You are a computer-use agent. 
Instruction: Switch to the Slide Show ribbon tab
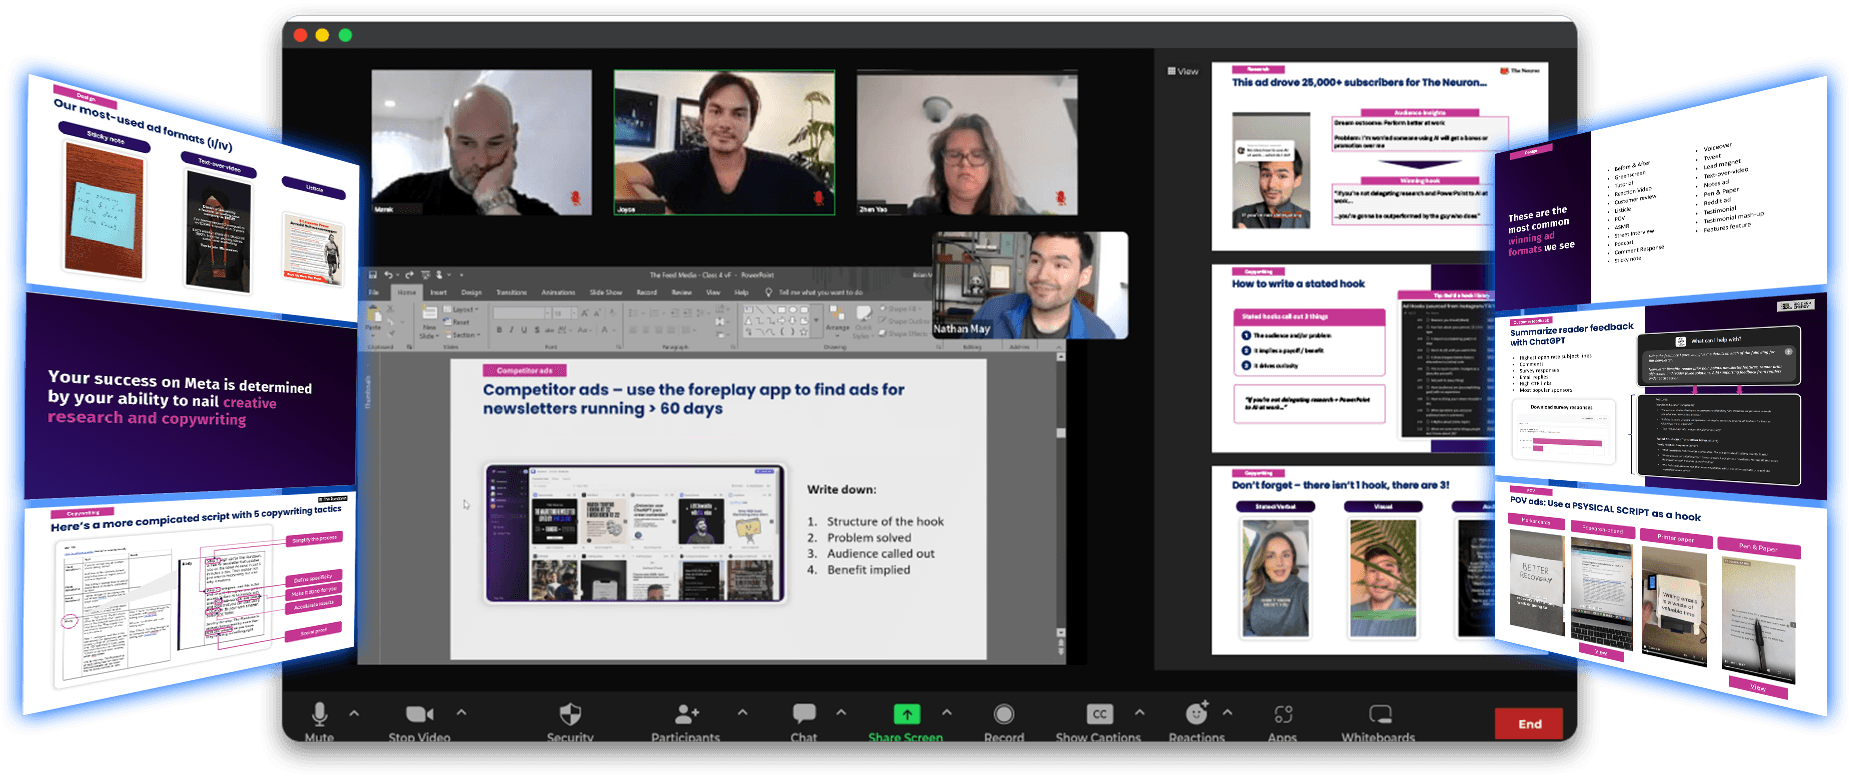(606, 292)
